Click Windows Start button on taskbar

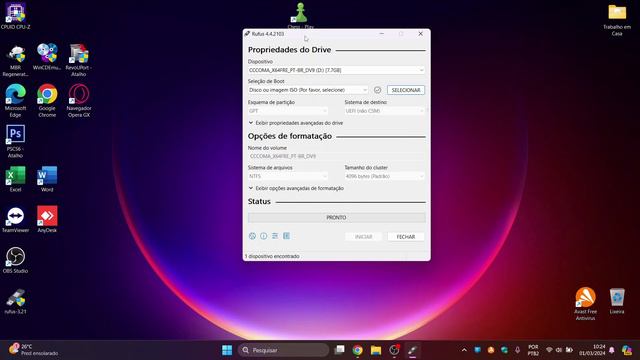[x=227, y=350]
